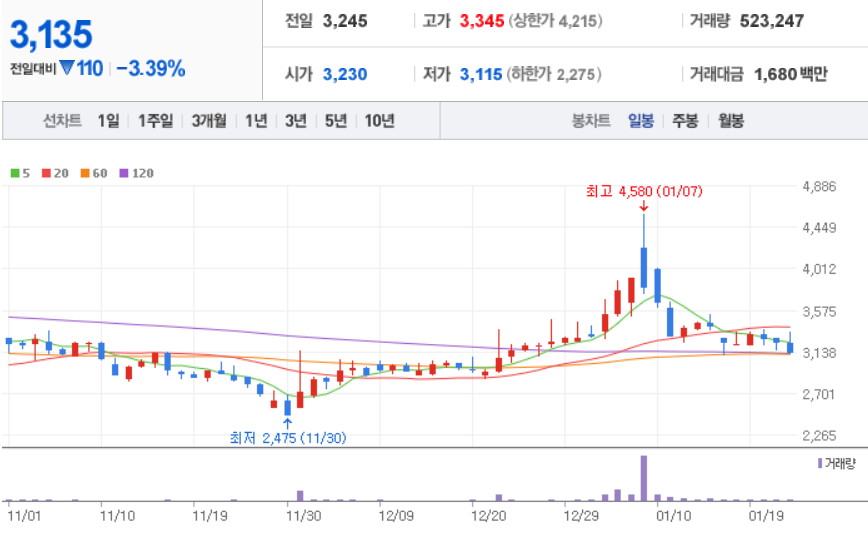
Task: Click the 11/19 date axis label
Action: click(x=210, y=516)
